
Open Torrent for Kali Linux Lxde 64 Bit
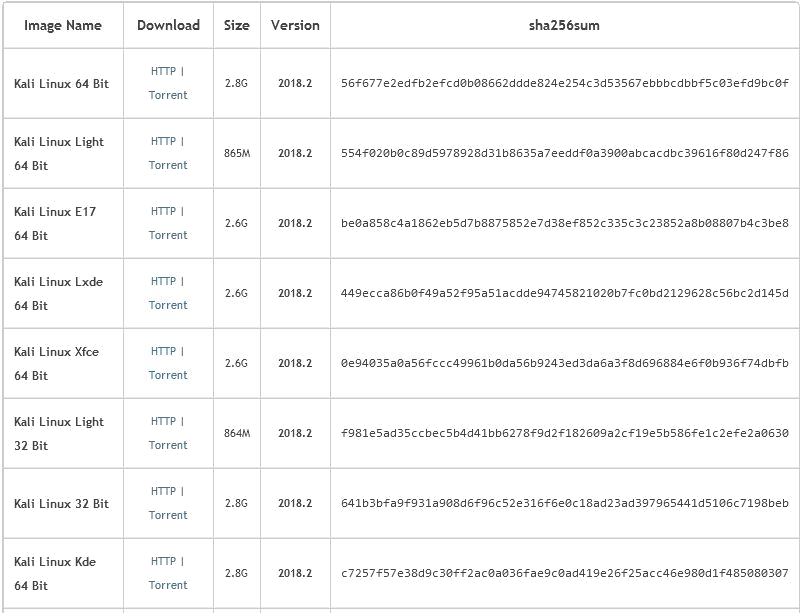(x=168, y=306)
